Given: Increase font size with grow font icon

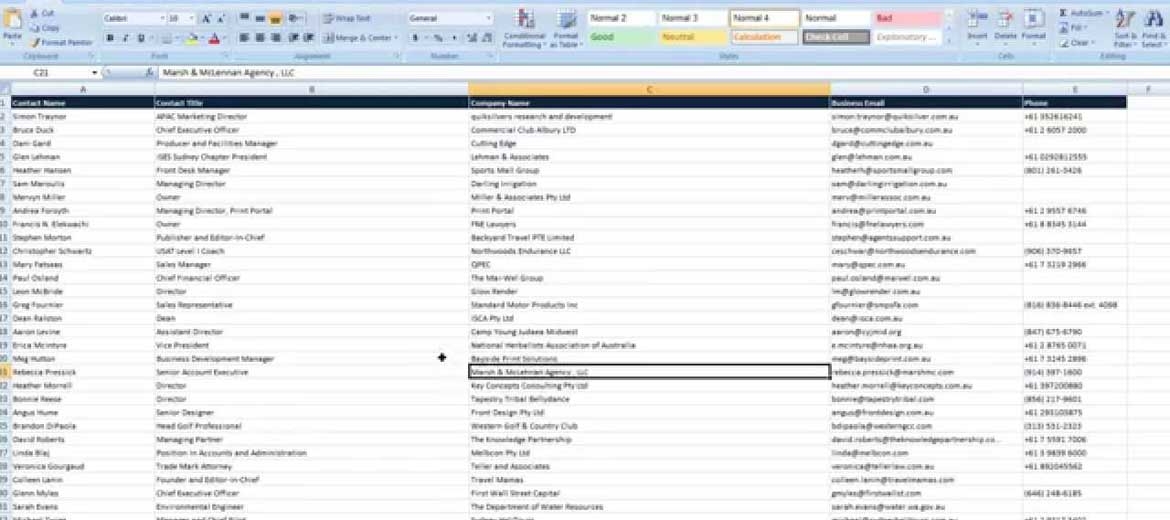Looking at the screenshot, I should pos(205,18).
